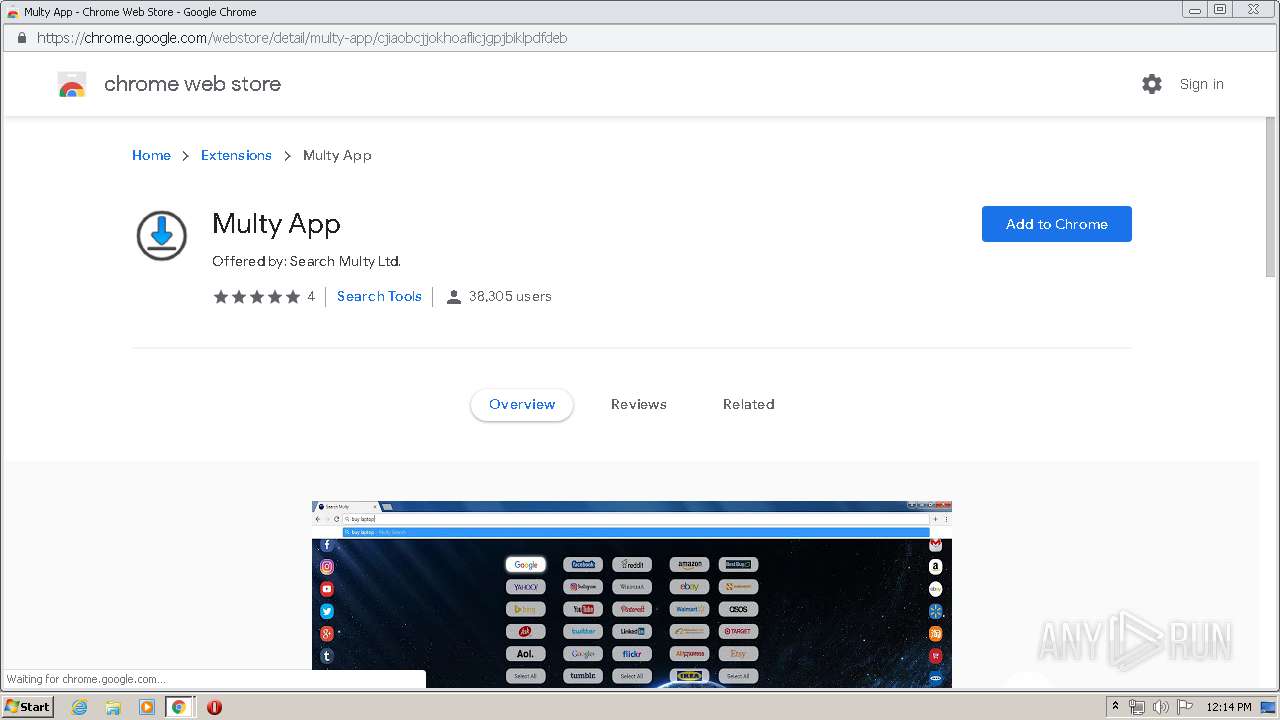The width and height of the screenshot is (1280, 720).
Task: Open the Extensions breadcrumb link
Action: [236, 155]
